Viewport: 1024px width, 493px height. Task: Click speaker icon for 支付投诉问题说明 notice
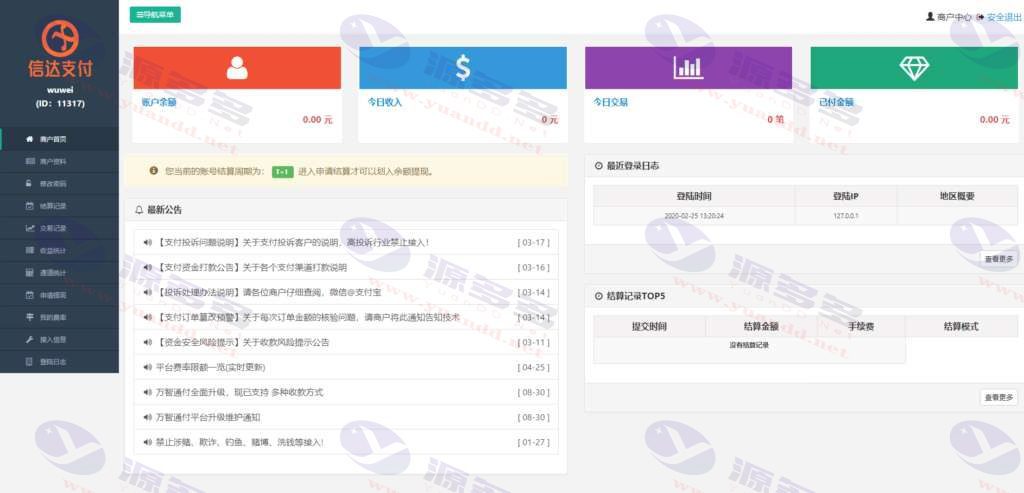(x=147, y=242)
